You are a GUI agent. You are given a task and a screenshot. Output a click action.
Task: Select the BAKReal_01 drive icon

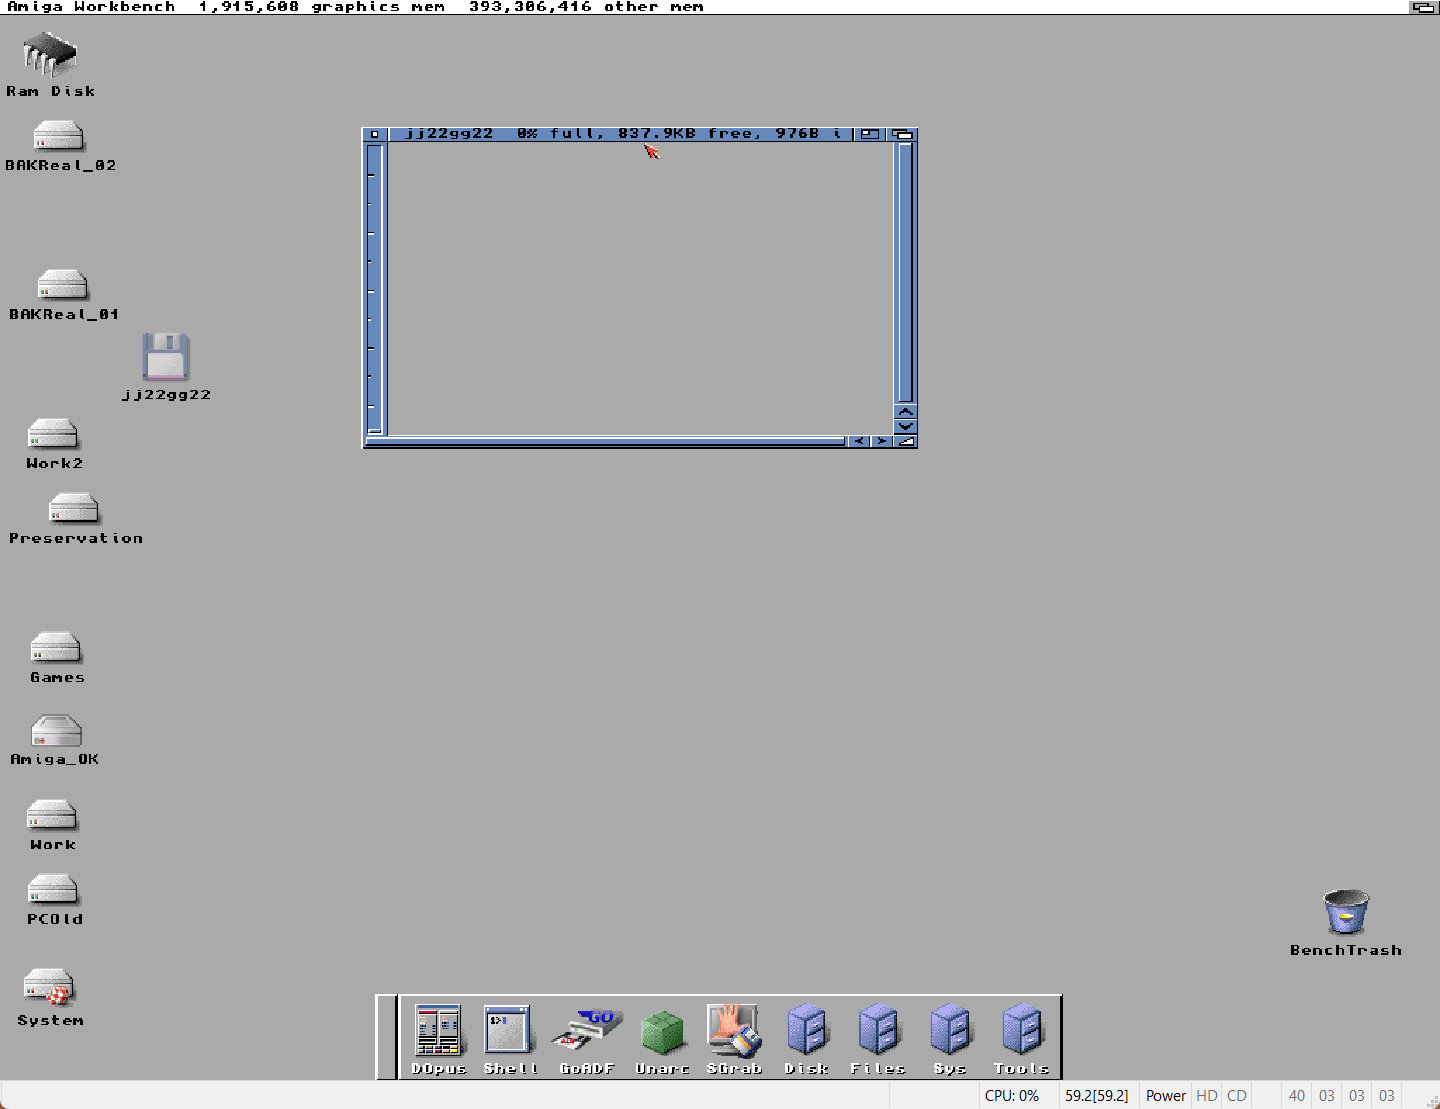point(62,284)
